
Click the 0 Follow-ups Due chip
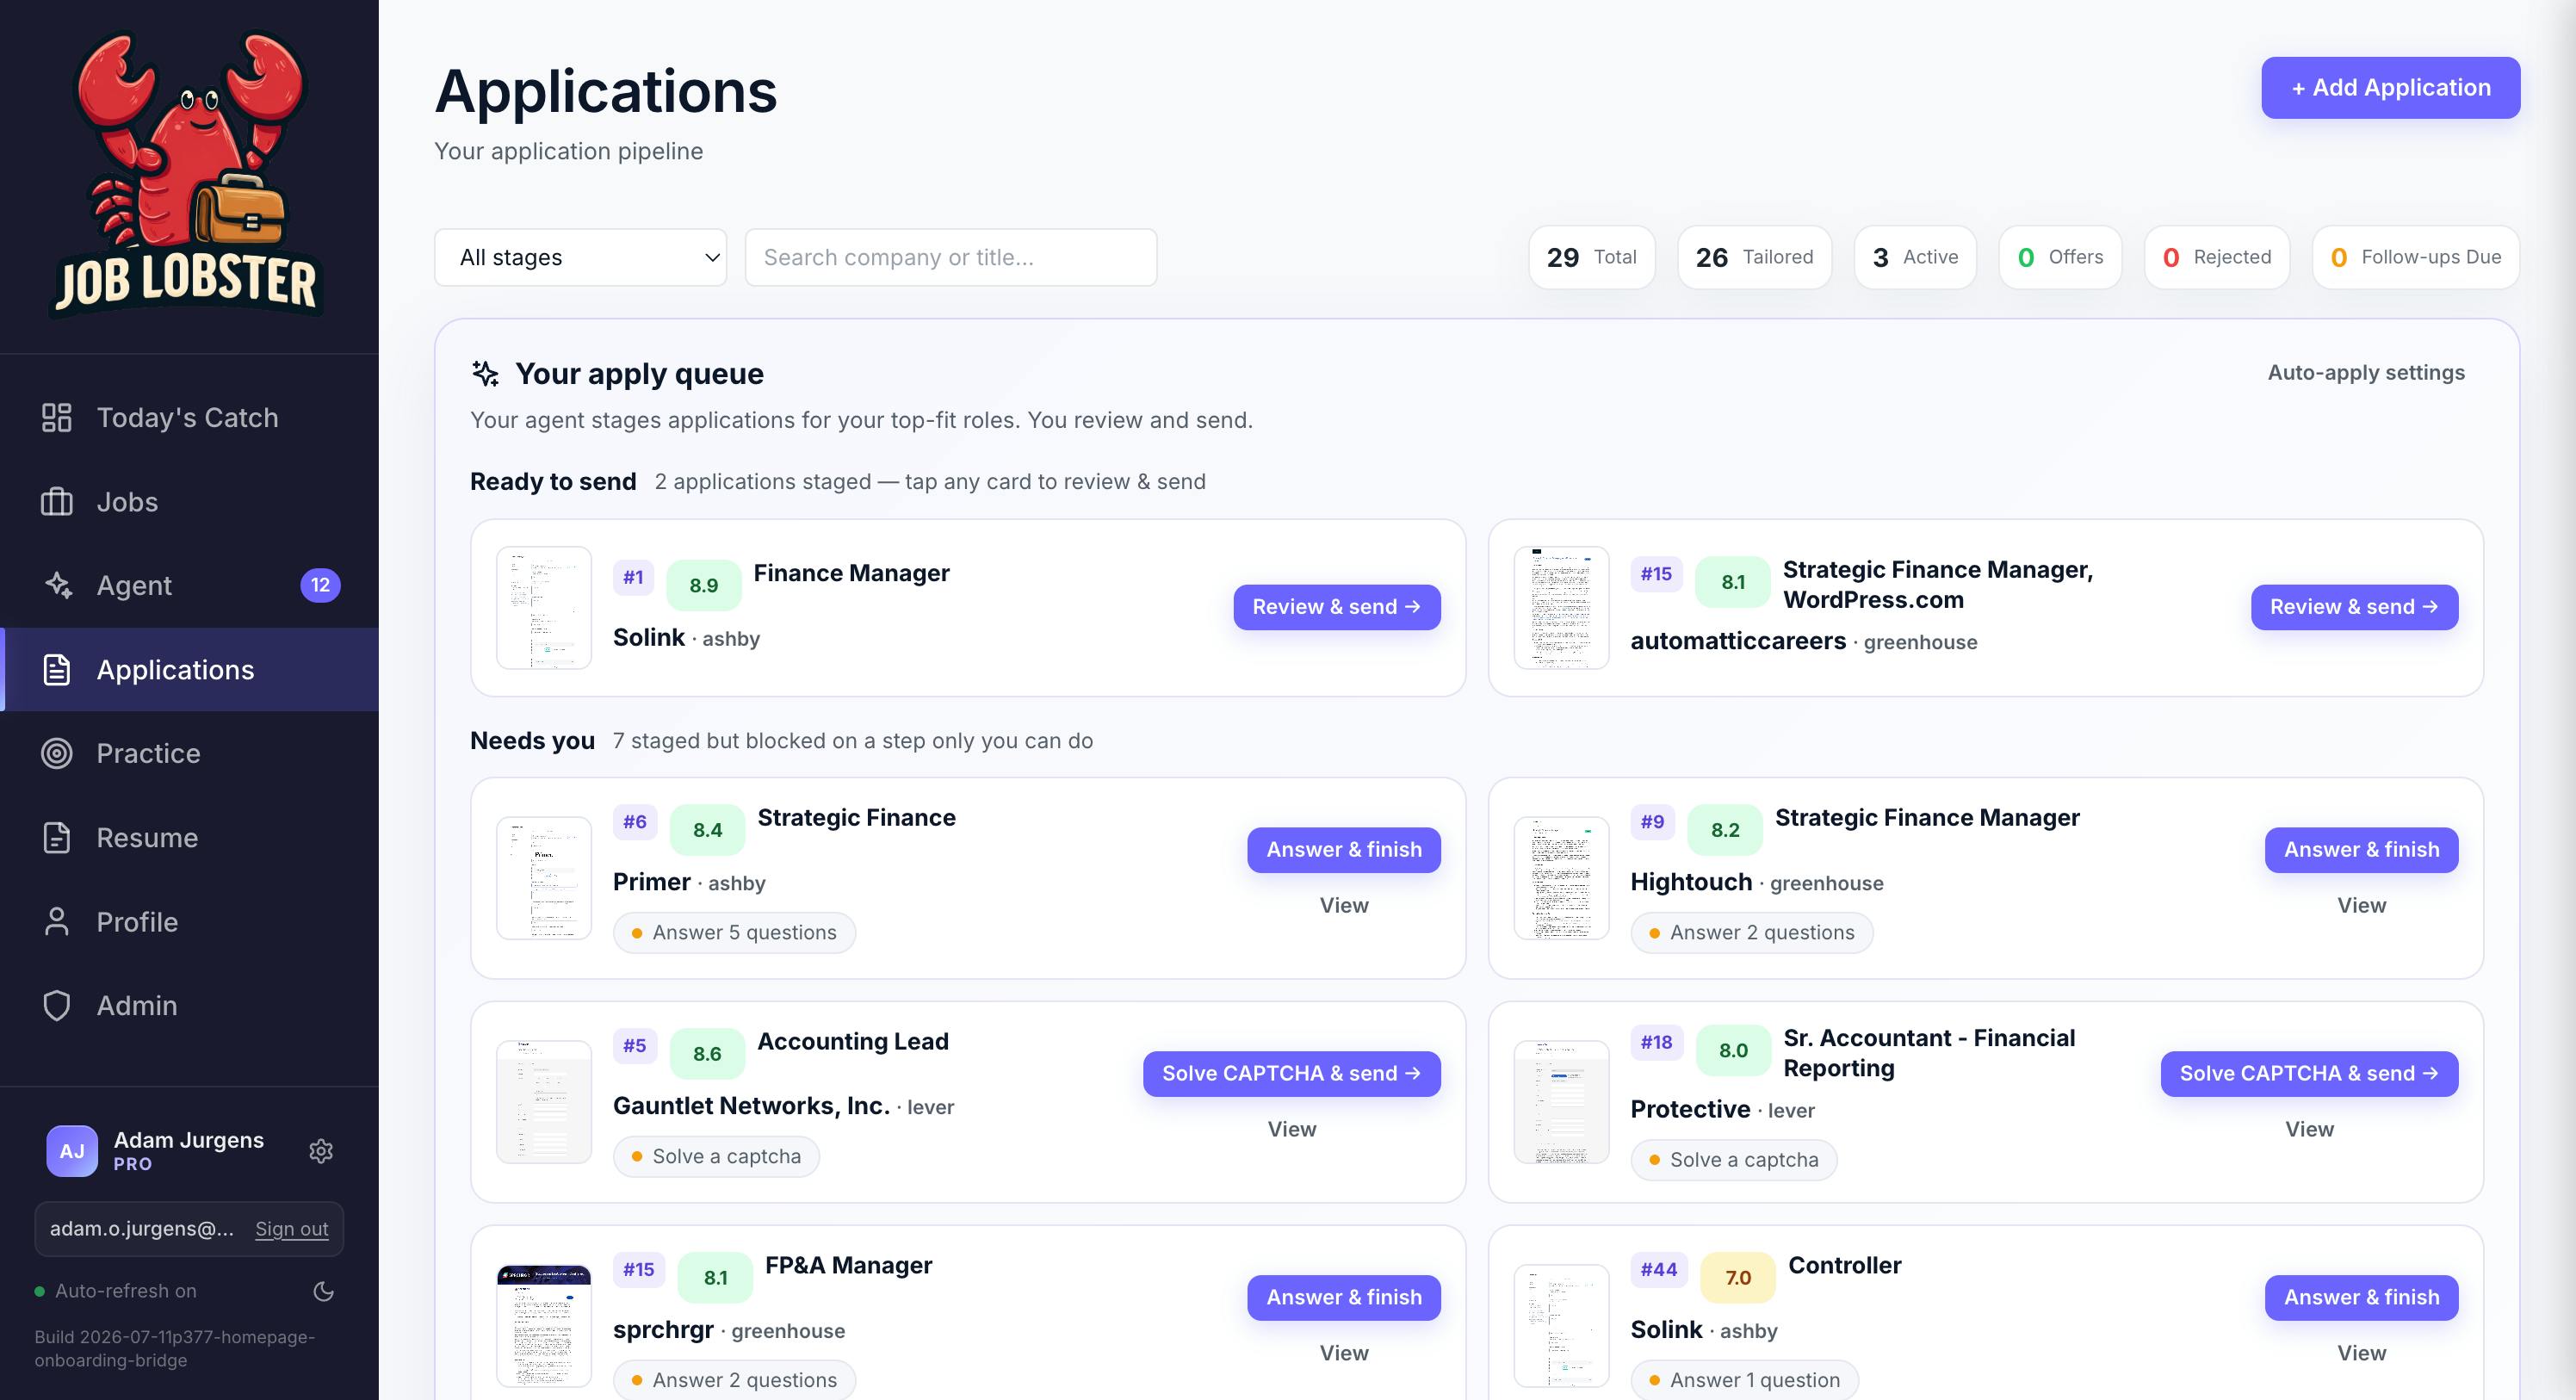(2416, 257)
